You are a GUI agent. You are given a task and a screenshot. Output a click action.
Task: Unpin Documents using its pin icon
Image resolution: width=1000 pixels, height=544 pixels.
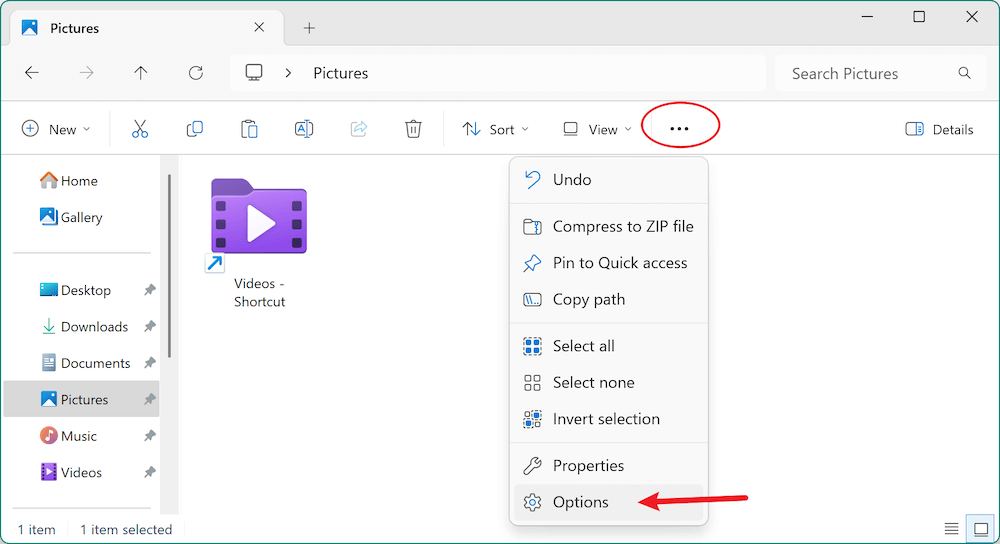[x=149, y=363]
